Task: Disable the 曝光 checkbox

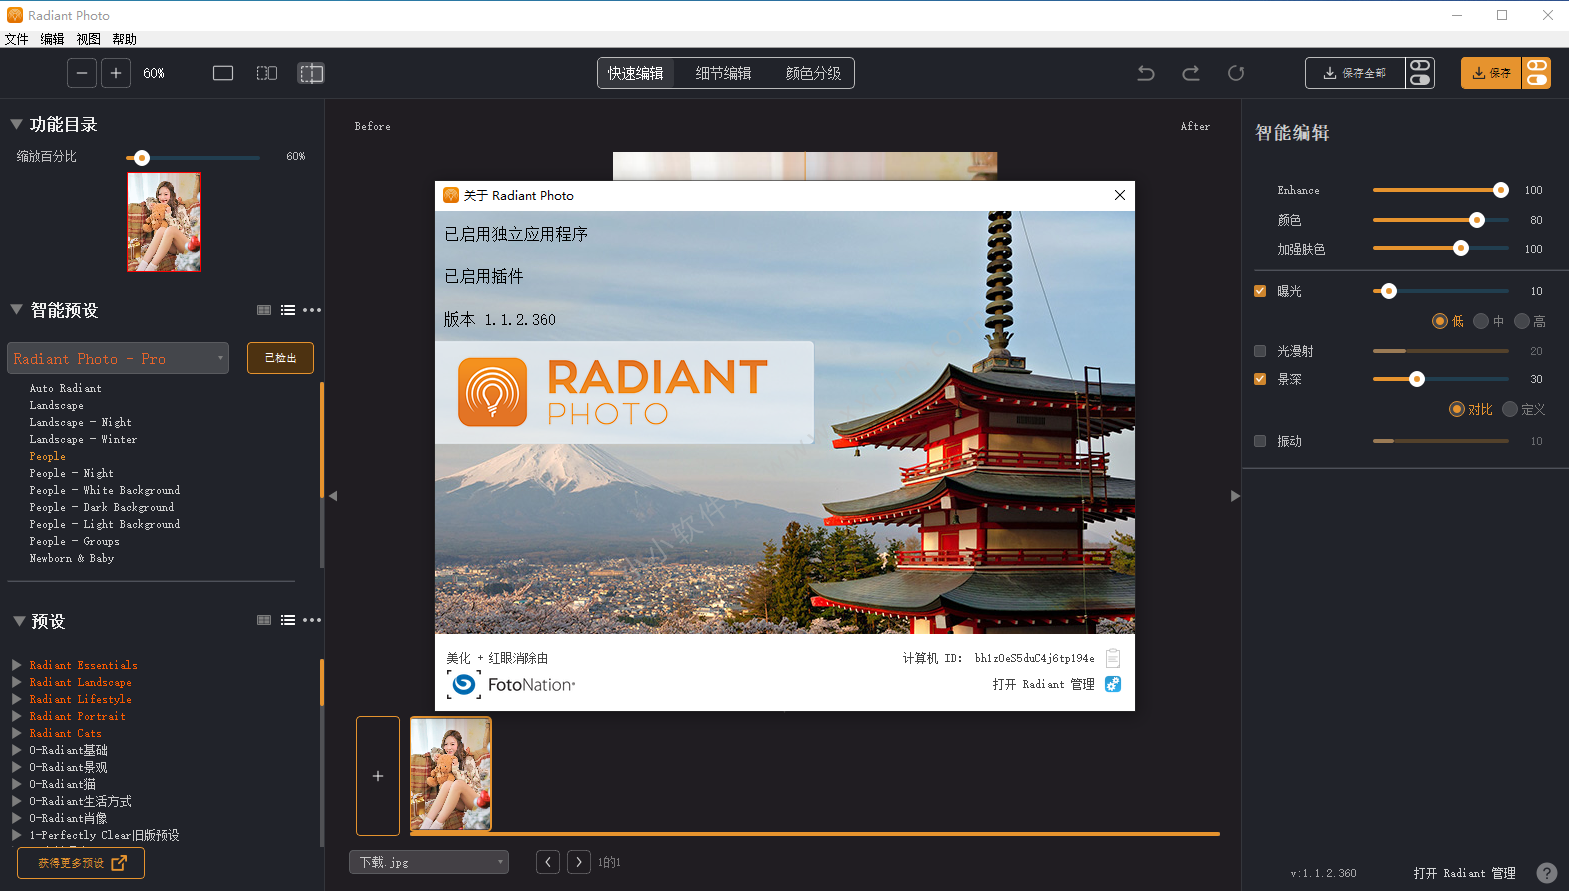Action: (x=1260, y=291)
